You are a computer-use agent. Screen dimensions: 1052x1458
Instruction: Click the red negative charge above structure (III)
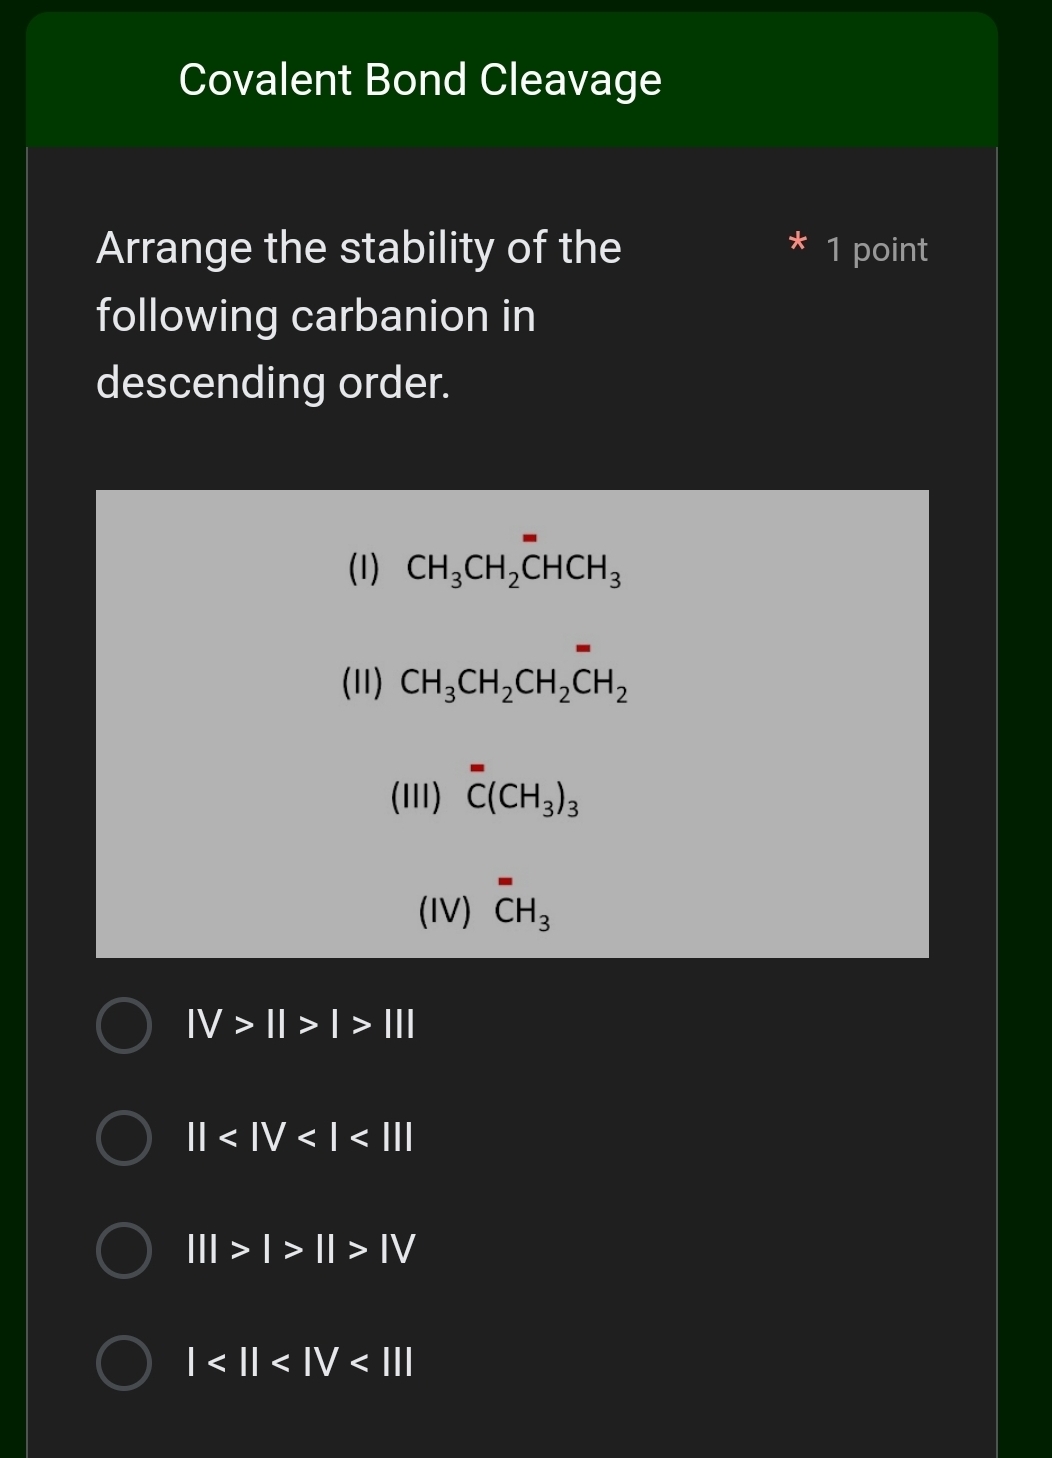click(x=477, y=768)
